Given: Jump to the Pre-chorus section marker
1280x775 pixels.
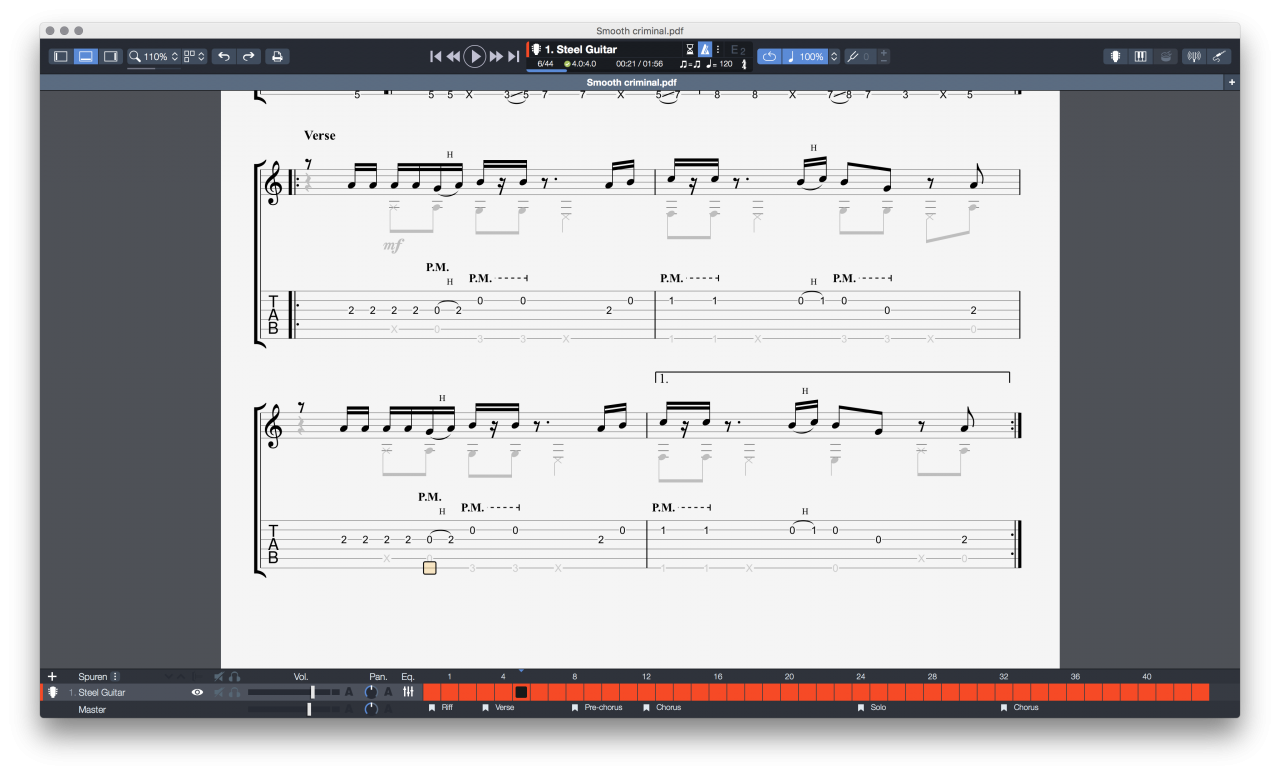Looking at the screenshot, I should [597, 708].
